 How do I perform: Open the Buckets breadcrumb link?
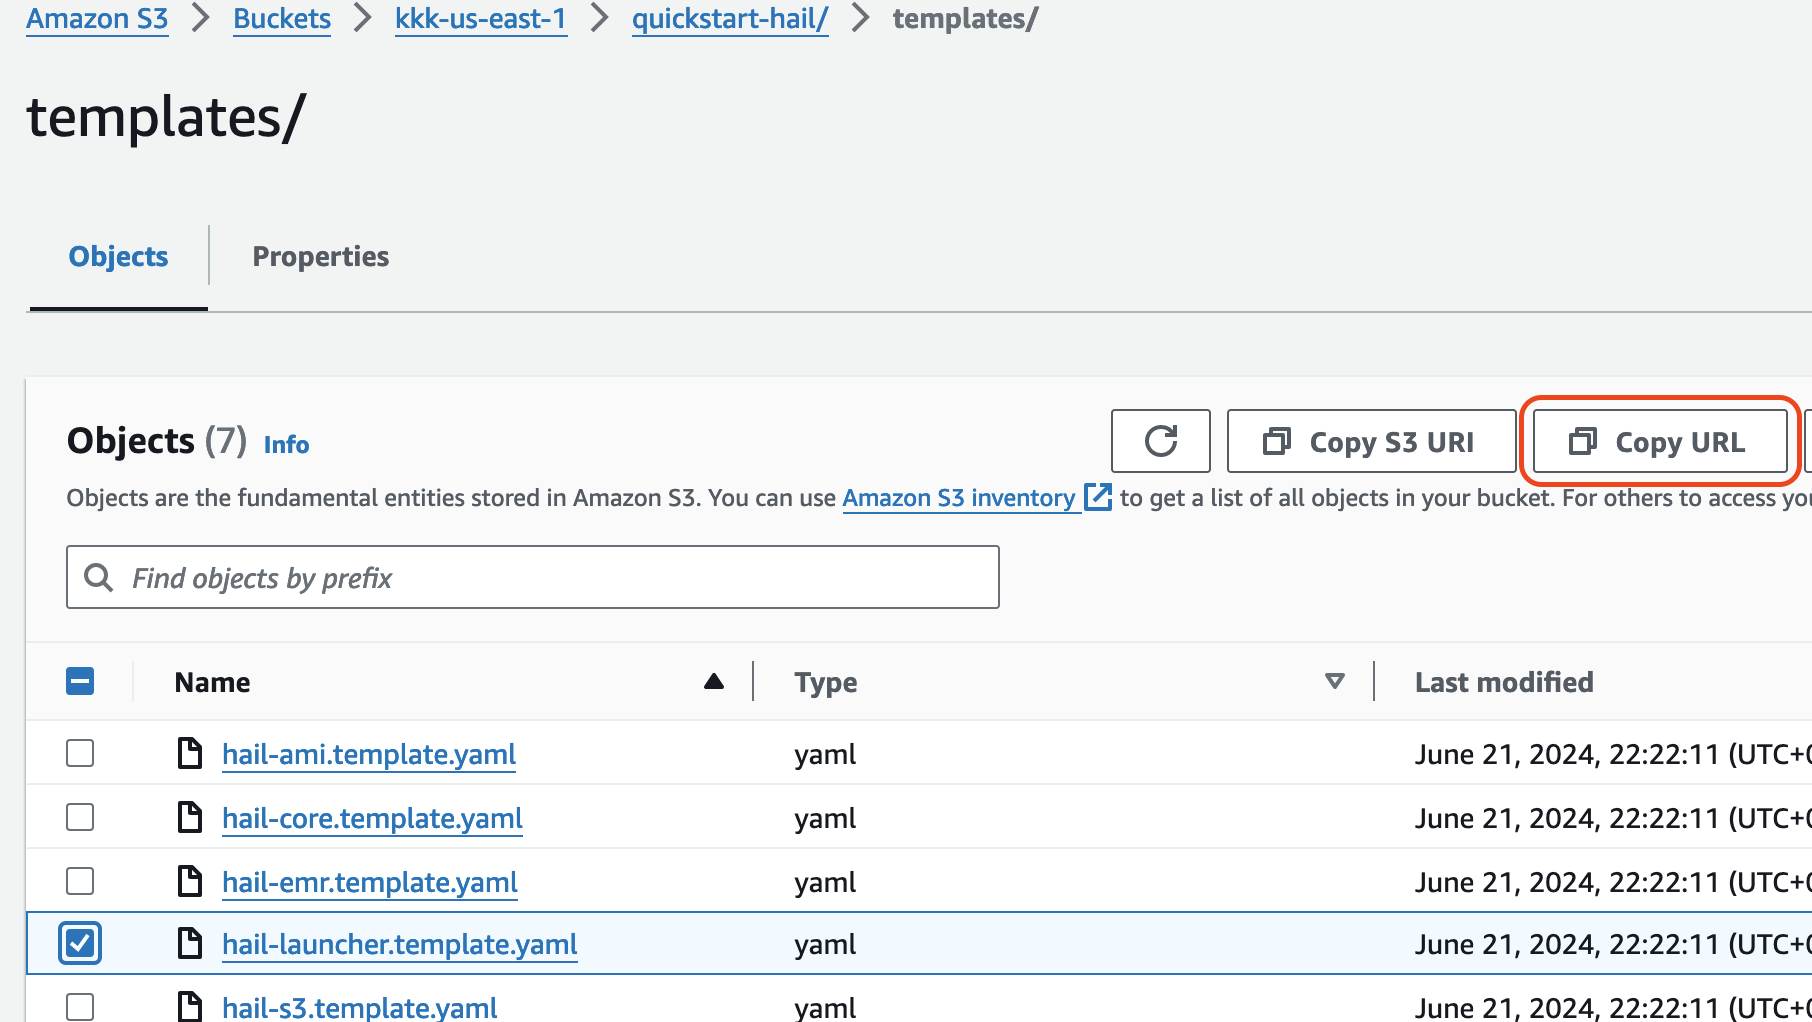point(282,18)
